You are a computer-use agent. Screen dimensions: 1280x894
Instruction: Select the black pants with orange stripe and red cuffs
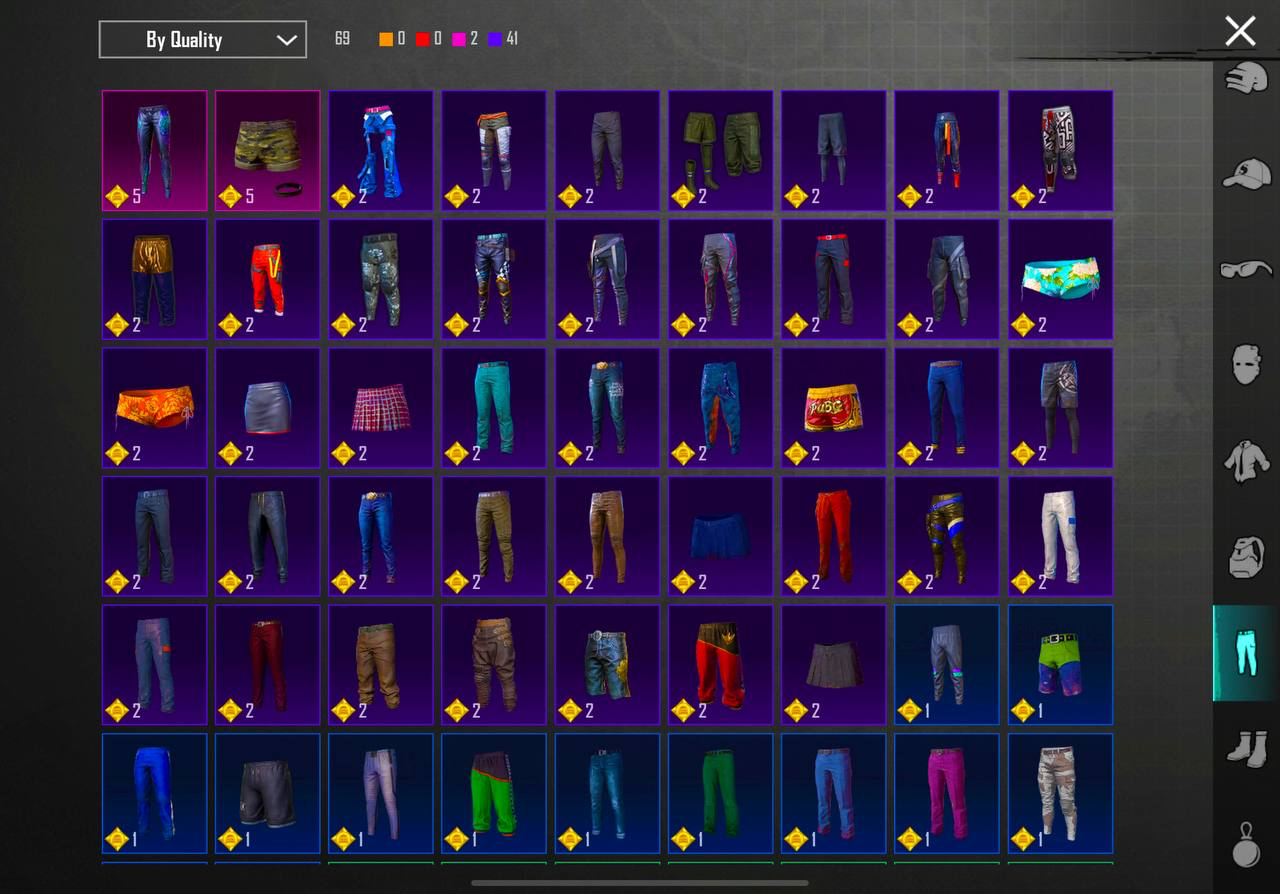tap(946, 151)
